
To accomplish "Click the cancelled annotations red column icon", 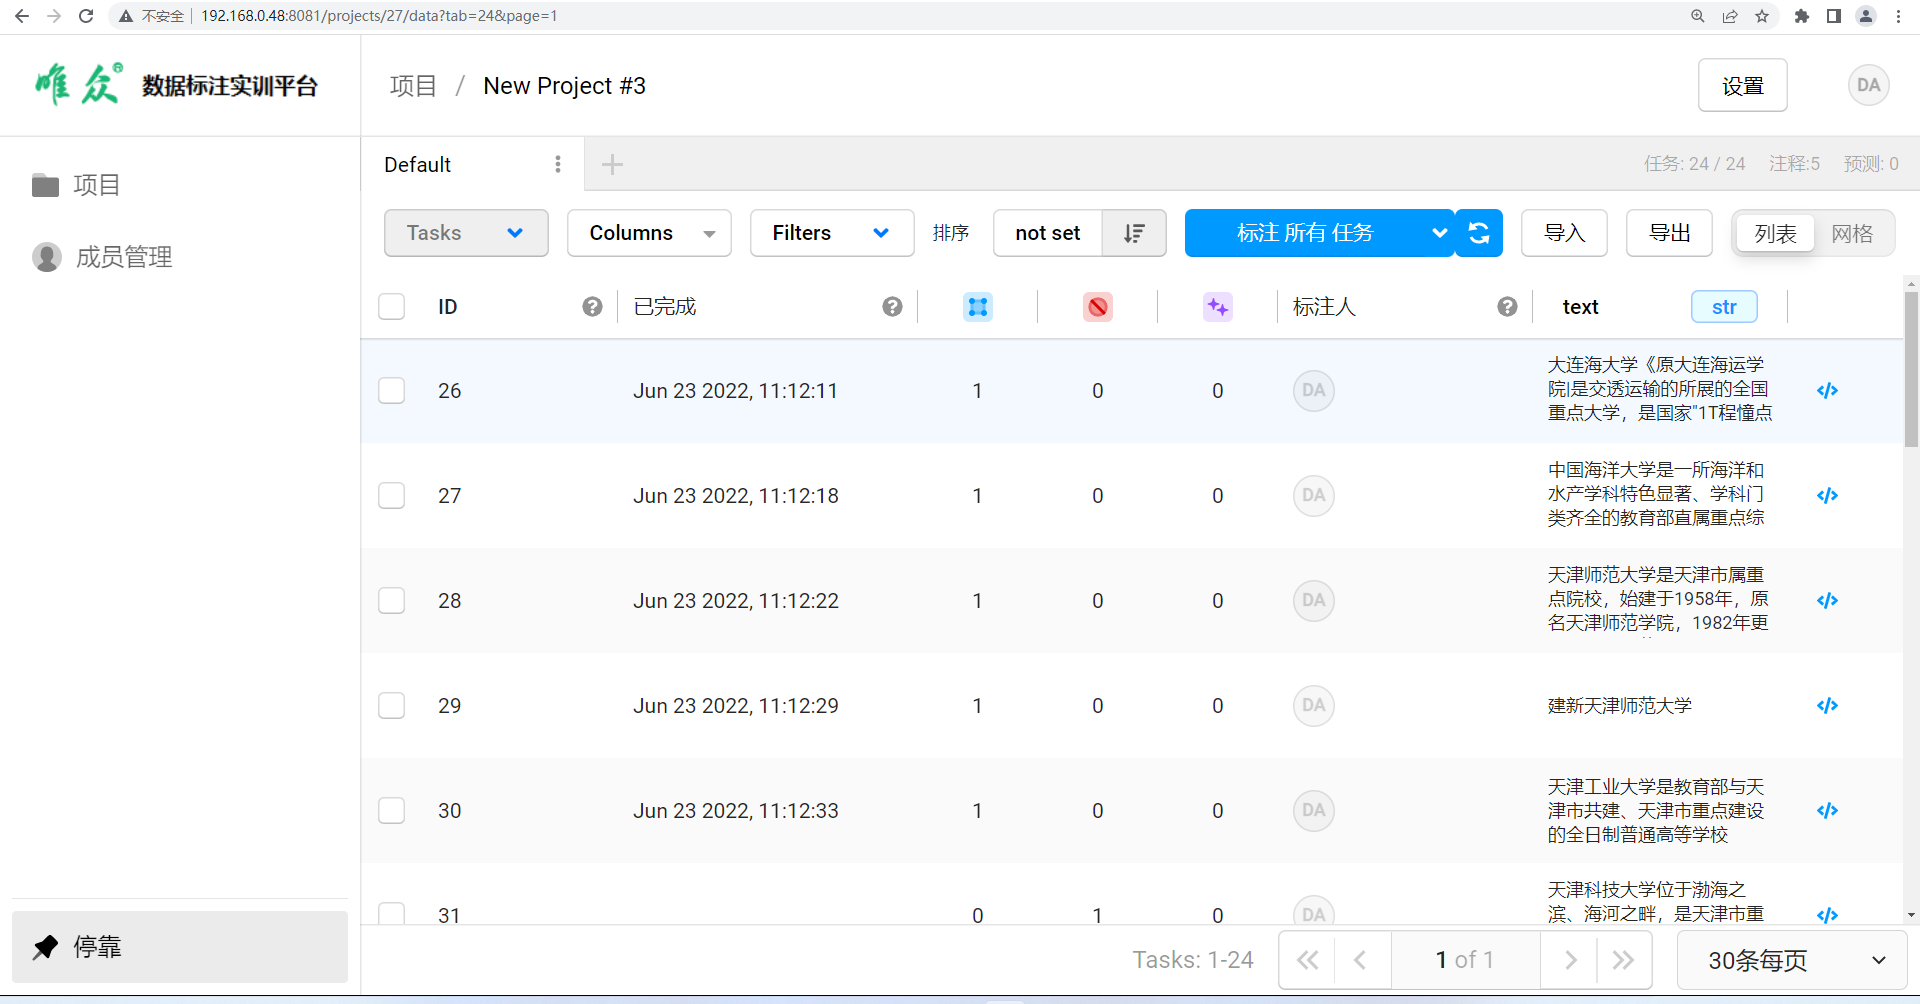I will pyautogui.click(x=1097, y=307).
